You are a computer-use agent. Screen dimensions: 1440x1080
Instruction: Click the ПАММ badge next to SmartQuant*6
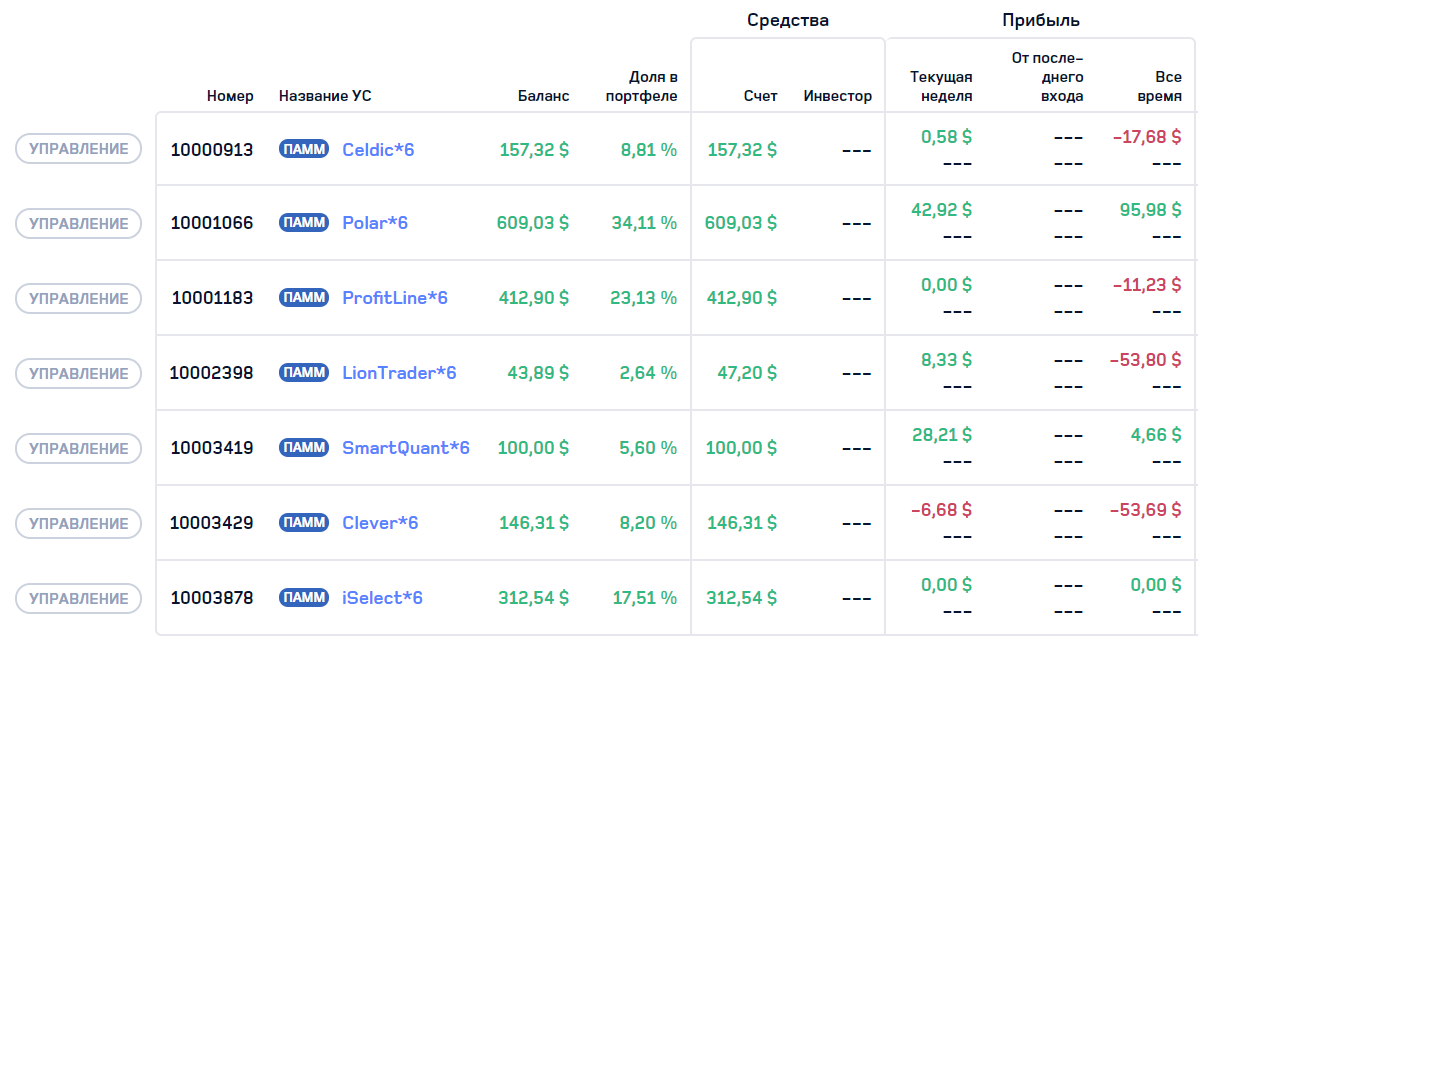tap(303, 448)
